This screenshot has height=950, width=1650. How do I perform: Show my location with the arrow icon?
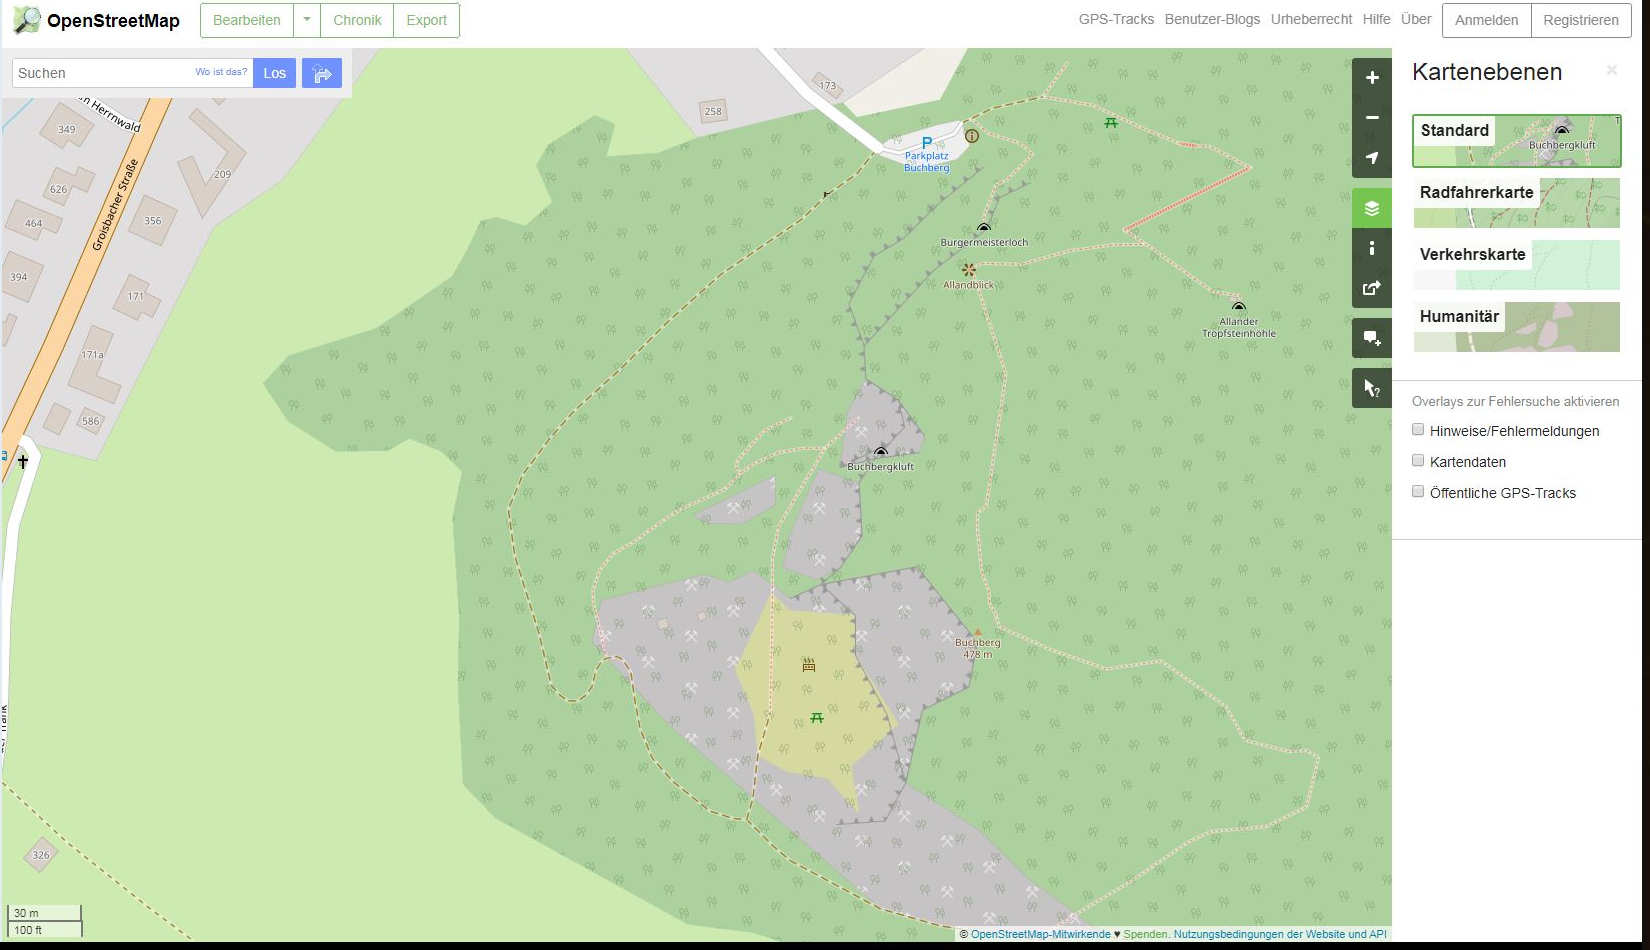coord(1372,158)
